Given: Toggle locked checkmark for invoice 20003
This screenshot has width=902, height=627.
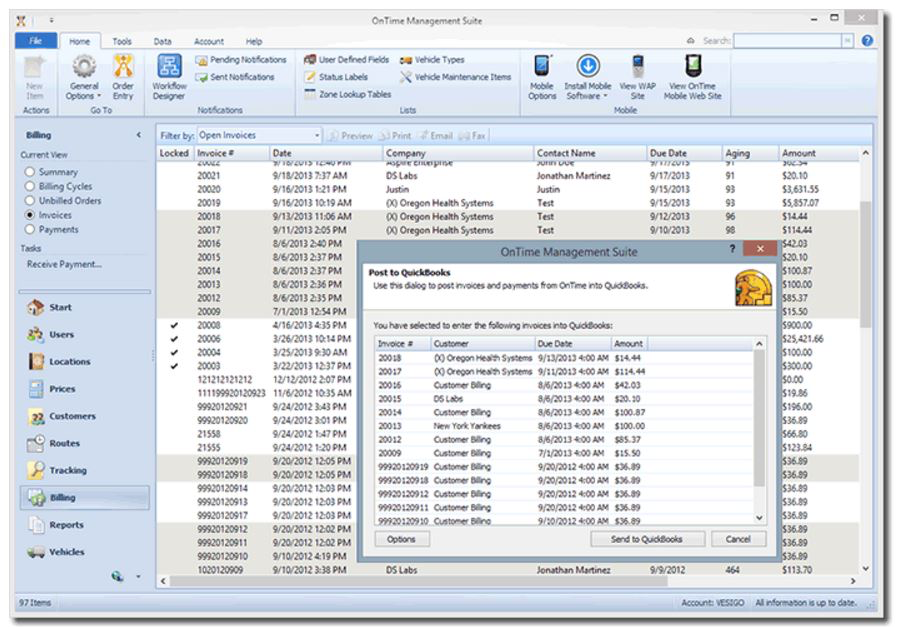Looking at the screenshot, I should [174, 366].
